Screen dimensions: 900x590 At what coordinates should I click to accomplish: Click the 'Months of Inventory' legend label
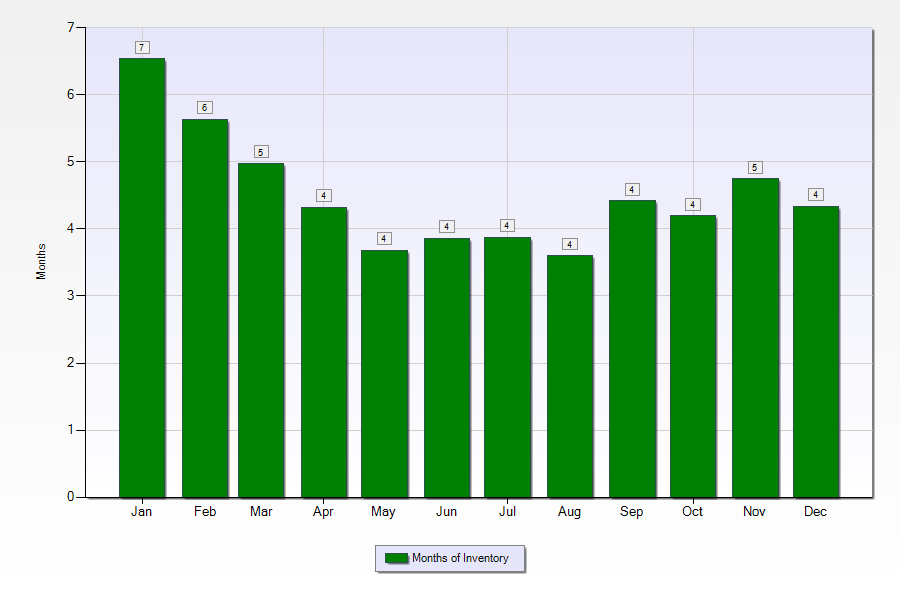coord(460,558)
